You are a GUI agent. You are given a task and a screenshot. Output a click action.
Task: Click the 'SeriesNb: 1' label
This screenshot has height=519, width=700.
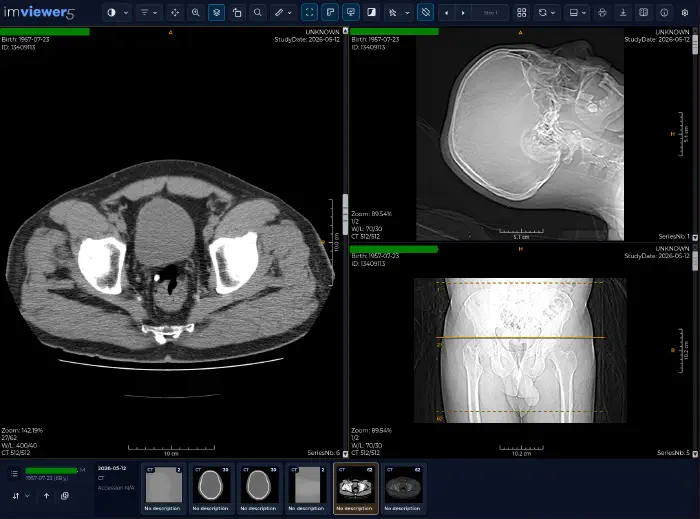click(674, 237)
